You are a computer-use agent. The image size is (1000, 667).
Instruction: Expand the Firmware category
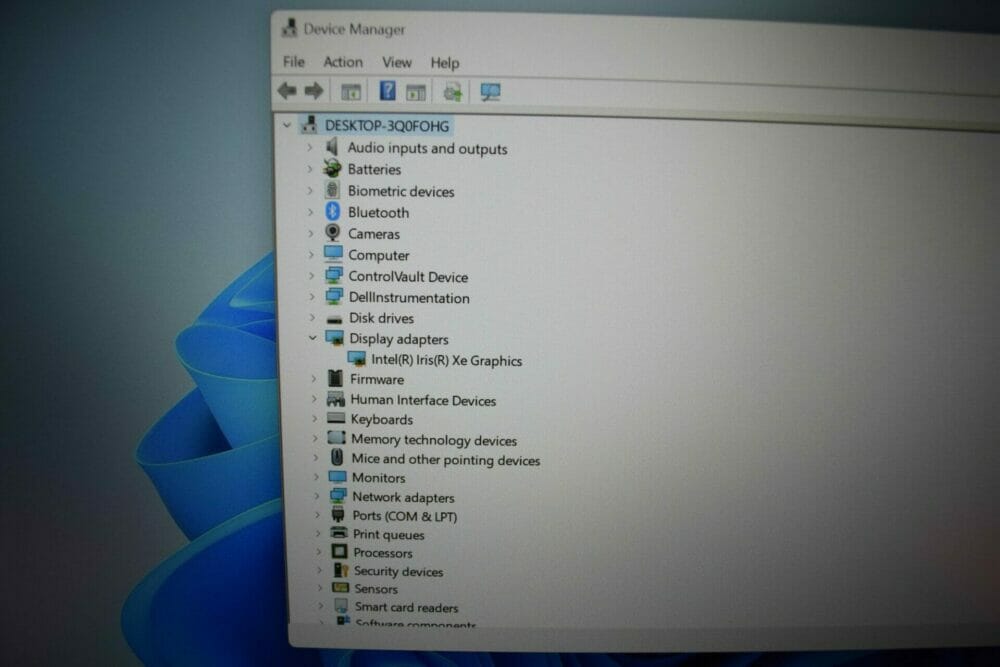point(313,379)
